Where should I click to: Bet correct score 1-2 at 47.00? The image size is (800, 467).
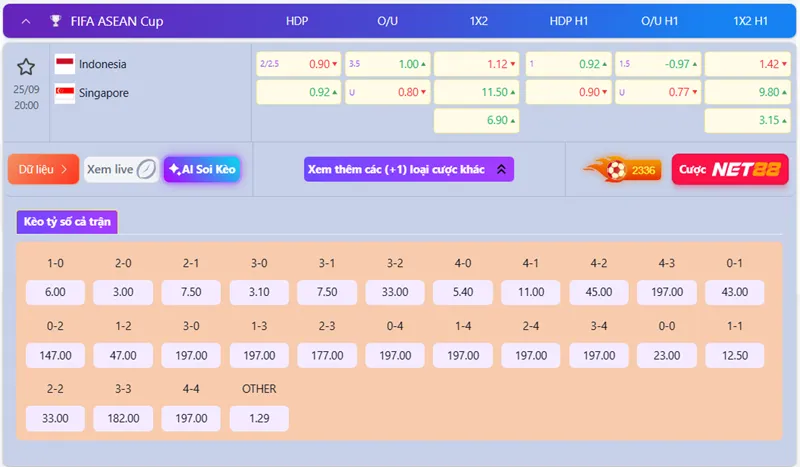(x=123, y=355)
